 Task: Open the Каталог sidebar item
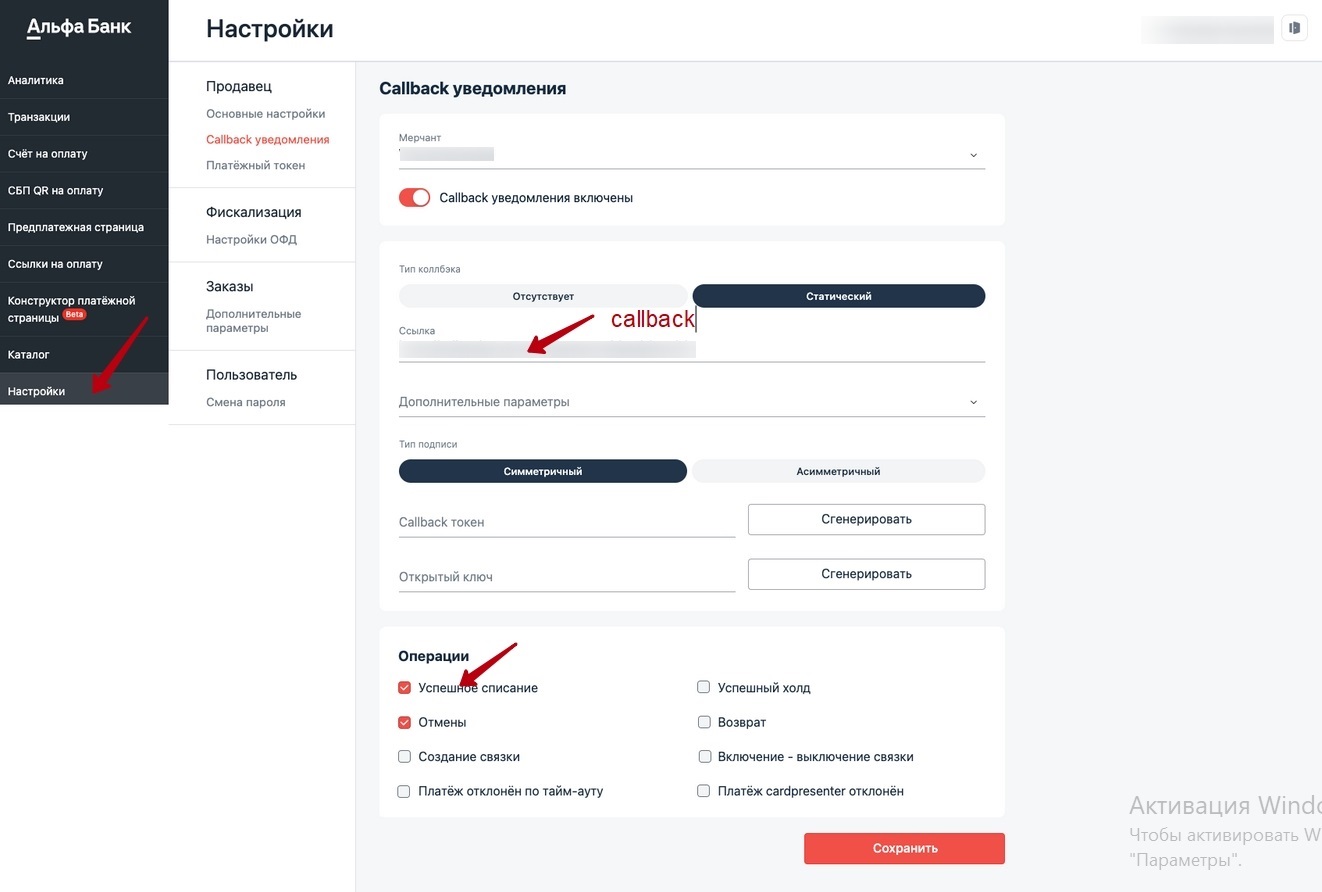(x=29, y=355)
